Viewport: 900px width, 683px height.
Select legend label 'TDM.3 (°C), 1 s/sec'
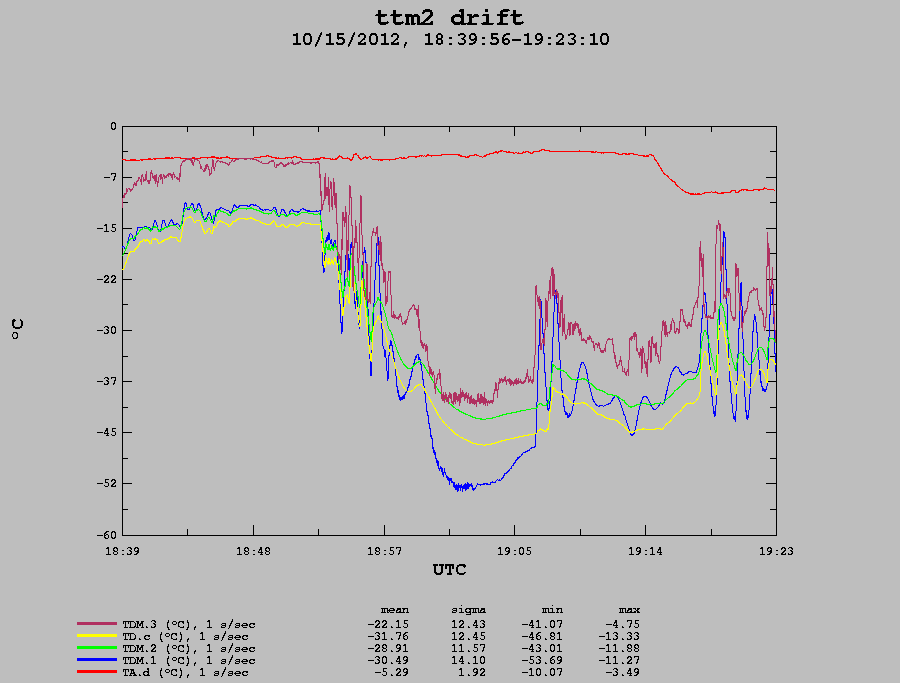click(x=189, y=624)
